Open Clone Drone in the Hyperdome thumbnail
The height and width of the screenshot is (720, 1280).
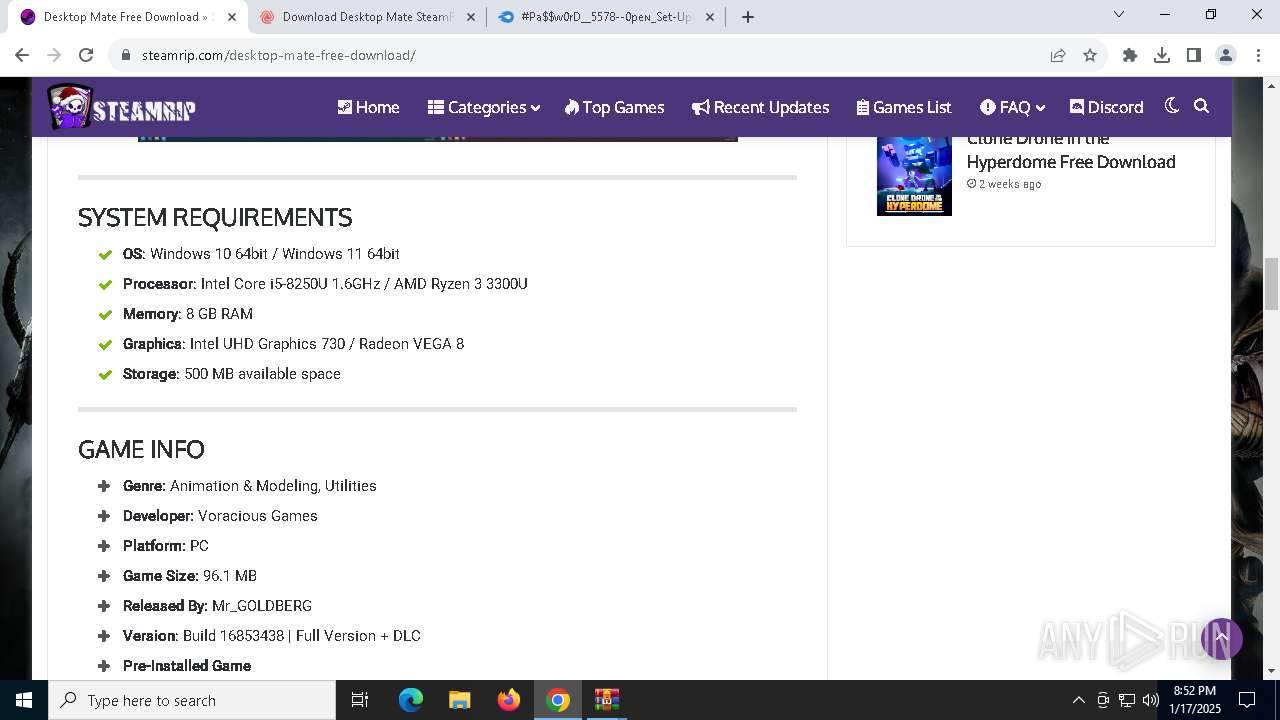914,176
